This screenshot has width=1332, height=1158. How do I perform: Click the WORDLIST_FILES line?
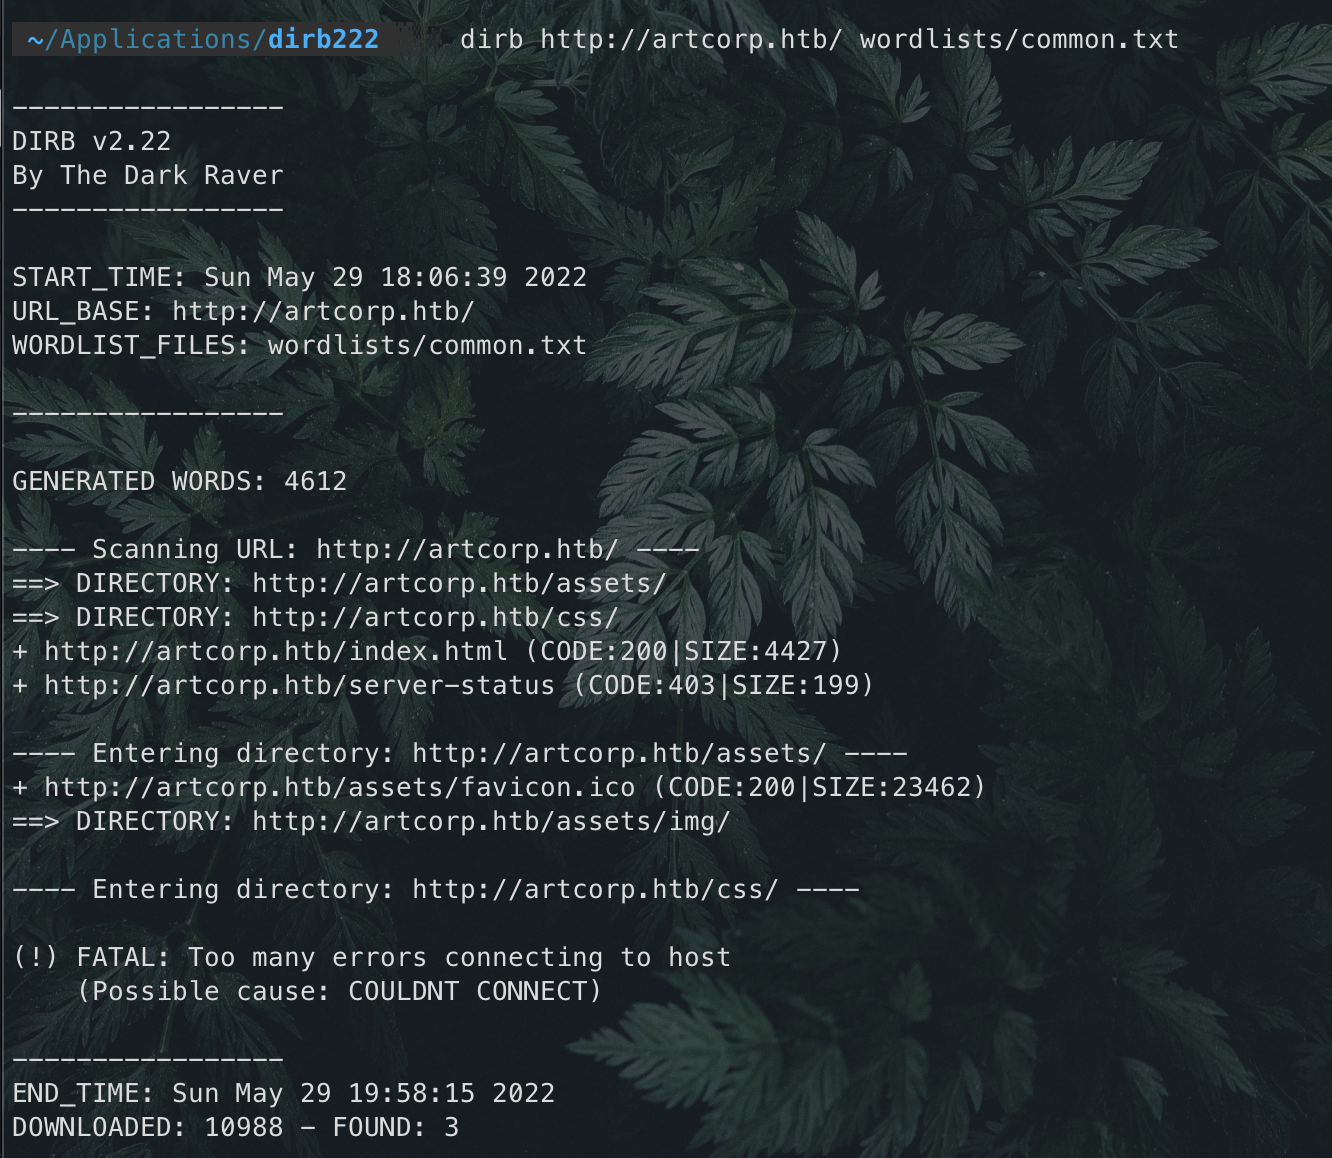299,345
